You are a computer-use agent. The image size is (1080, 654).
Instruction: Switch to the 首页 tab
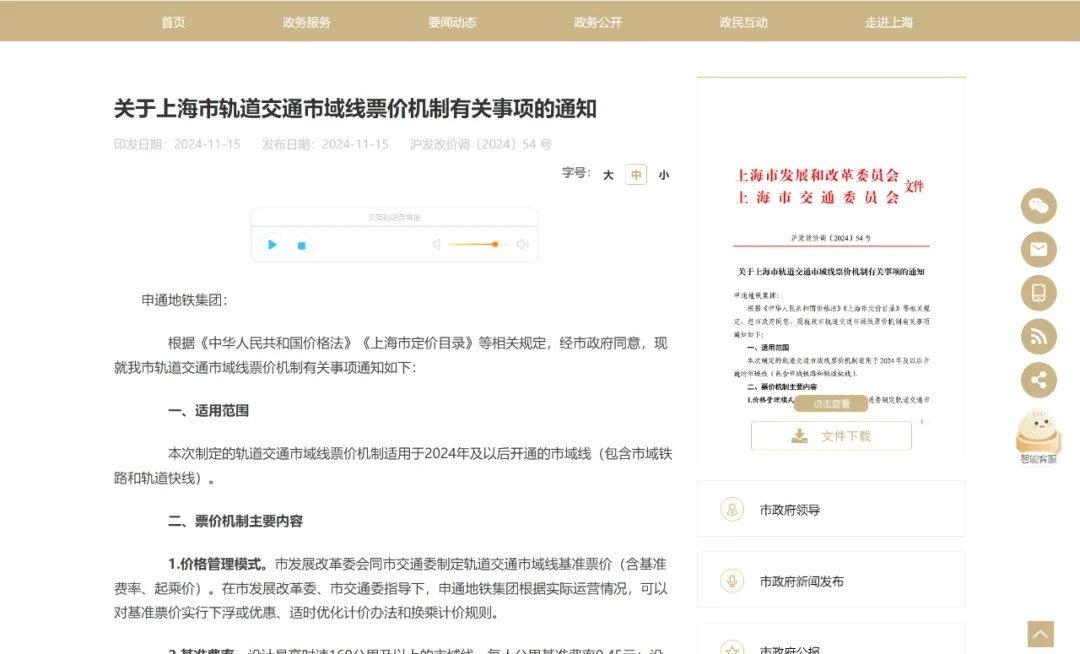[172, 20]
